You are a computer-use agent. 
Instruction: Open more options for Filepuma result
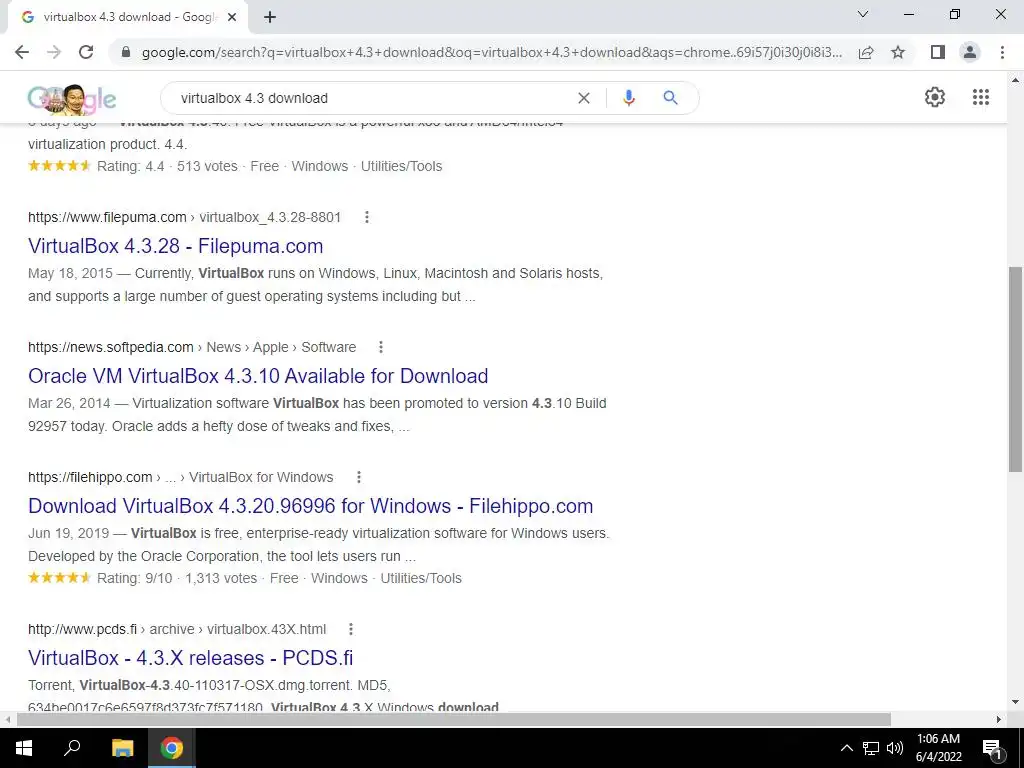point(367,217)
